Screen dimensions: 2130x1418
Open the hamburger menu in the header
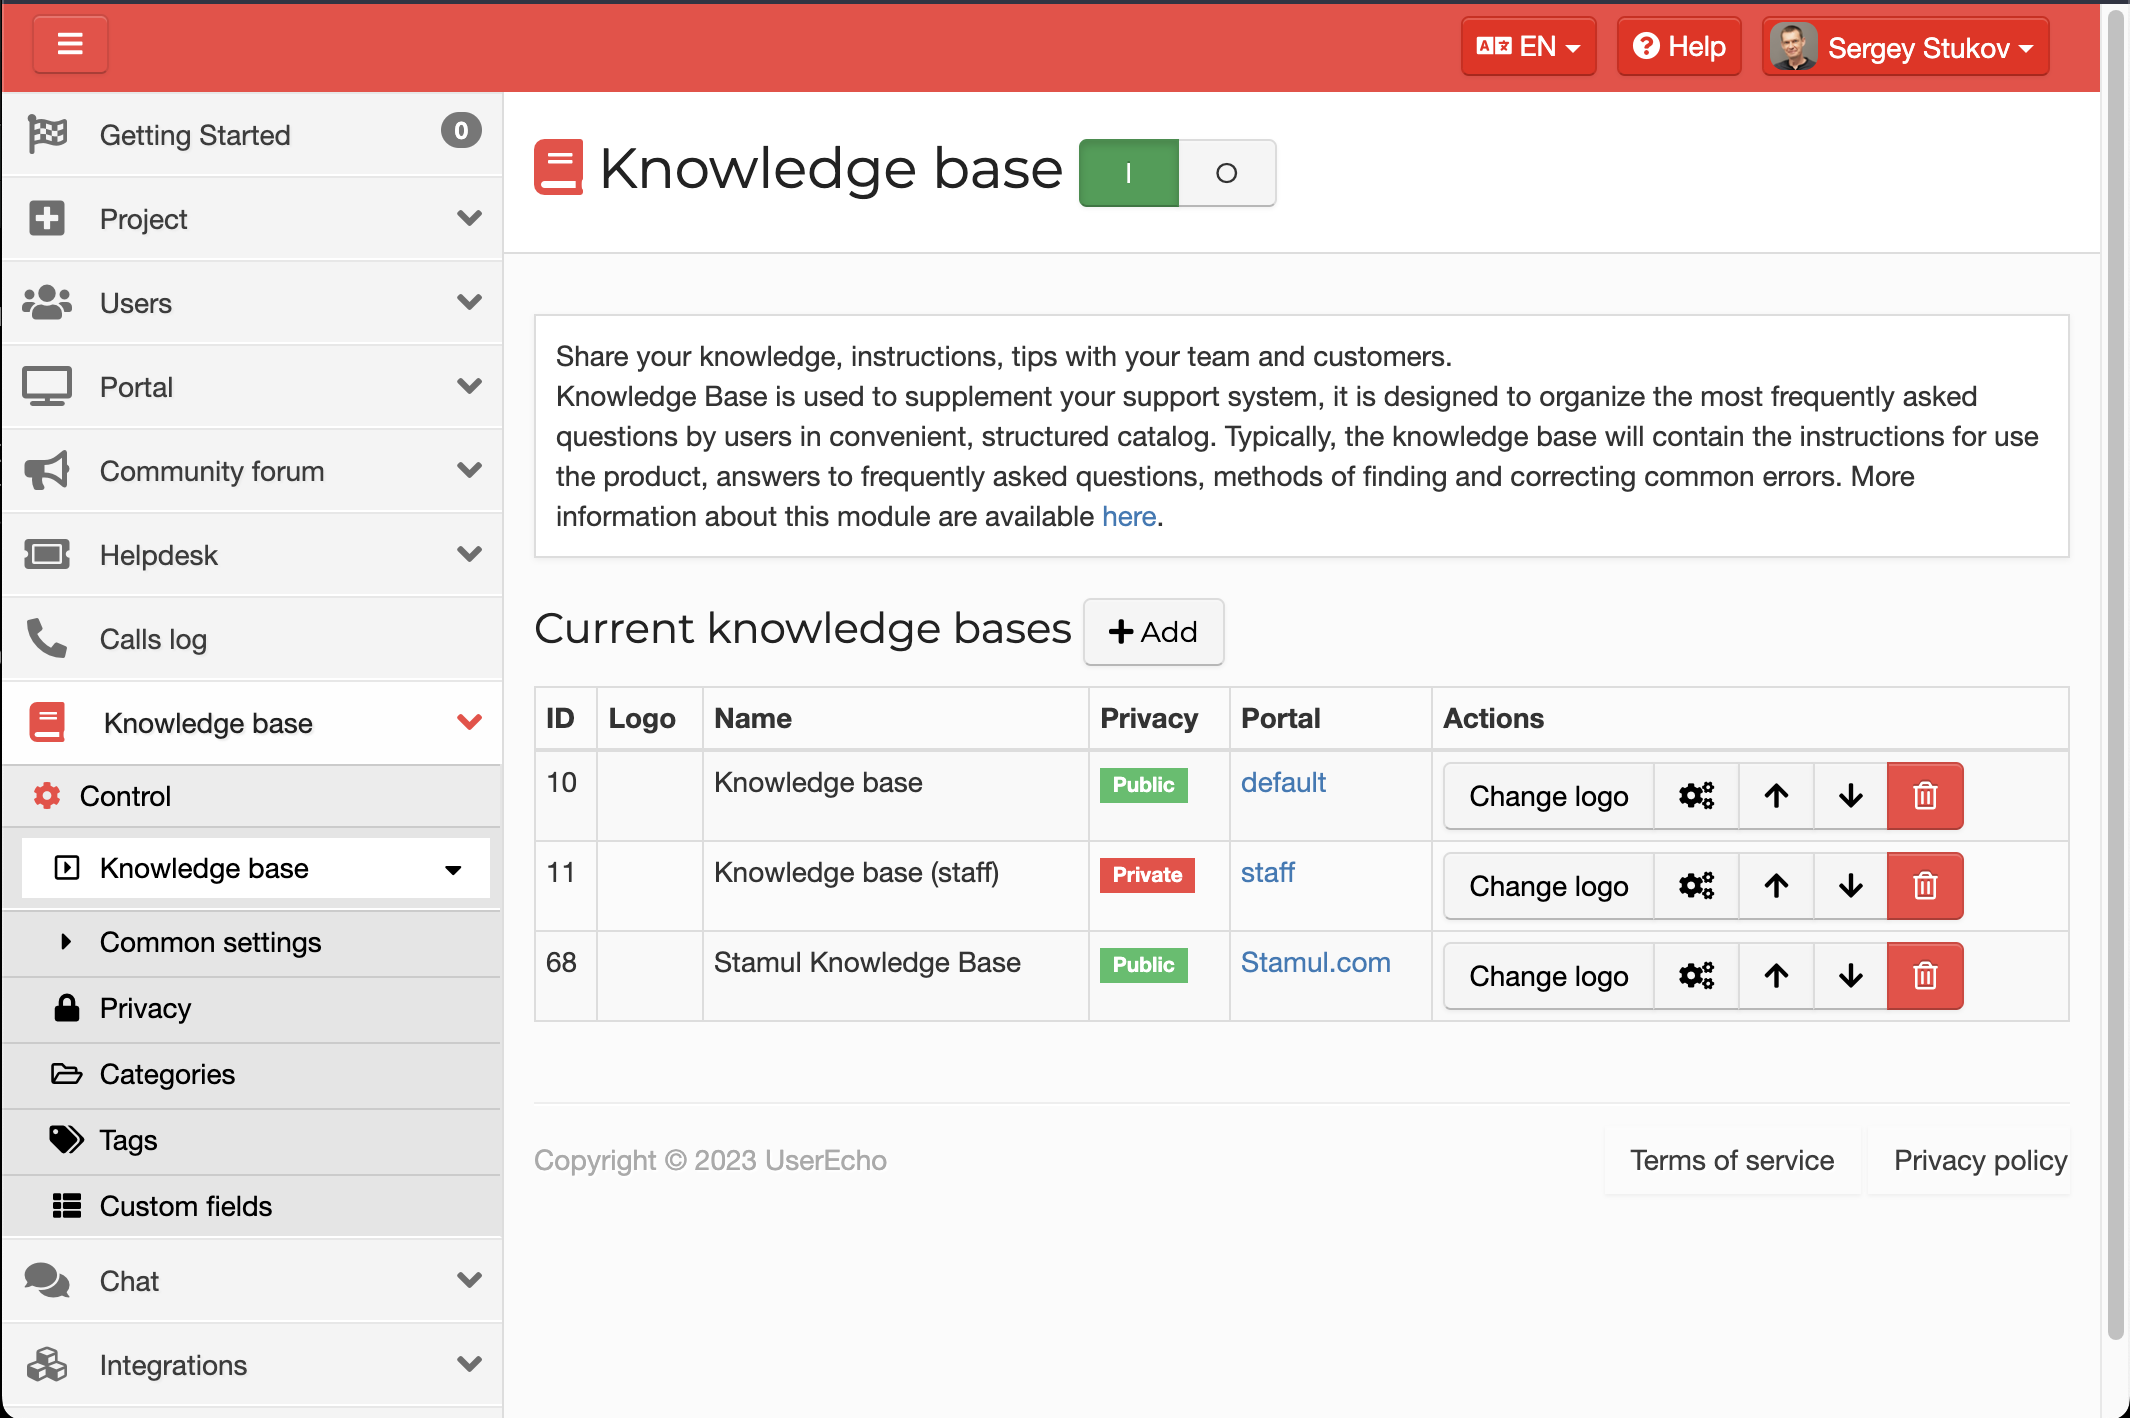[x=70, y=45]
